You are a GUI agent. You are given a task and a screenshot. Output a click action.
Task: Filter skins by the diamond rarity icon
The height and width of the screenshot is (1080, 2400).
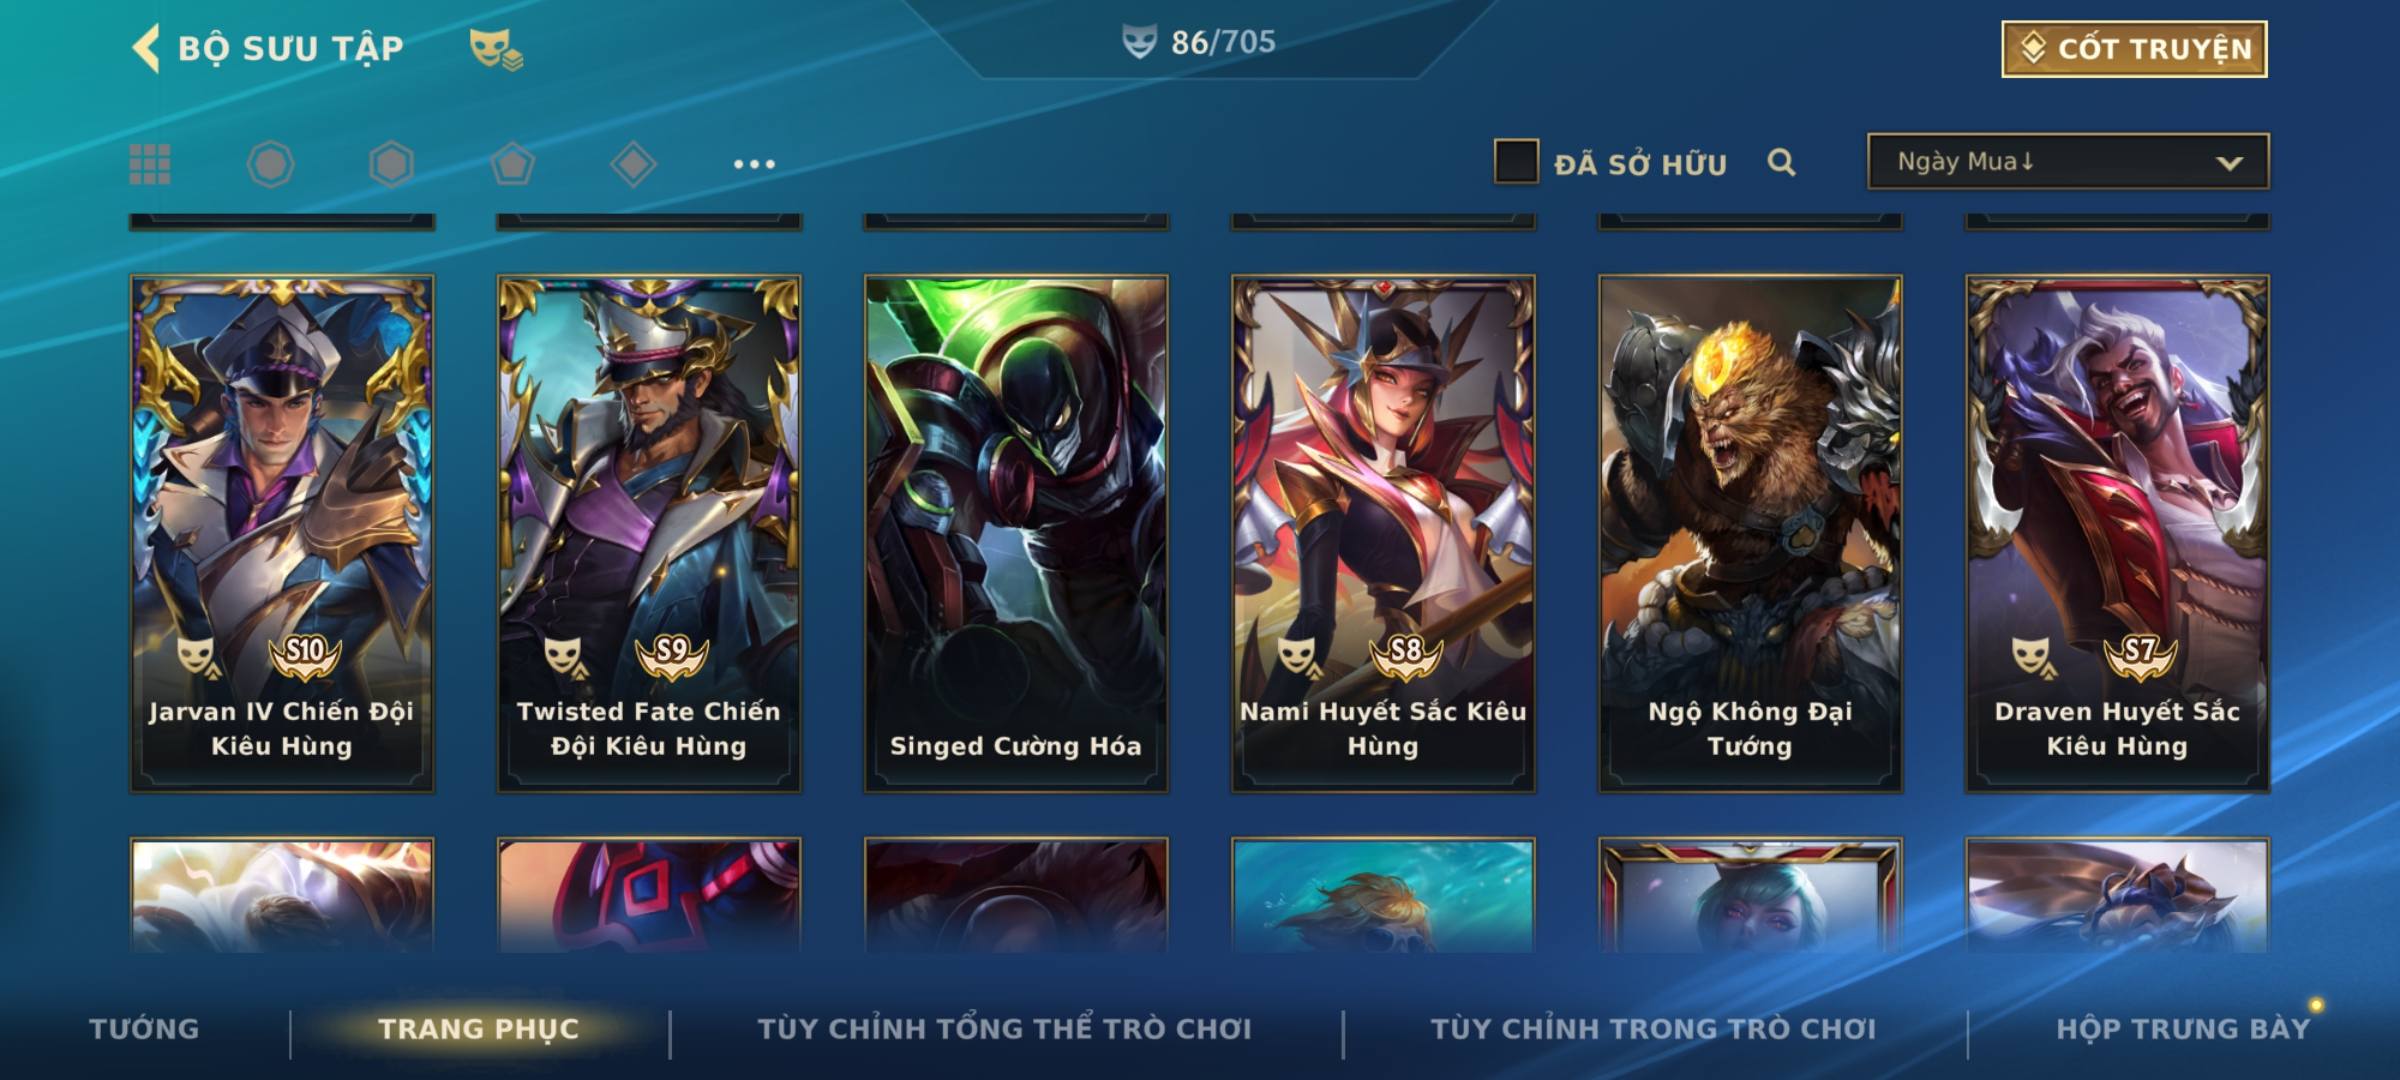pos(633,164)
